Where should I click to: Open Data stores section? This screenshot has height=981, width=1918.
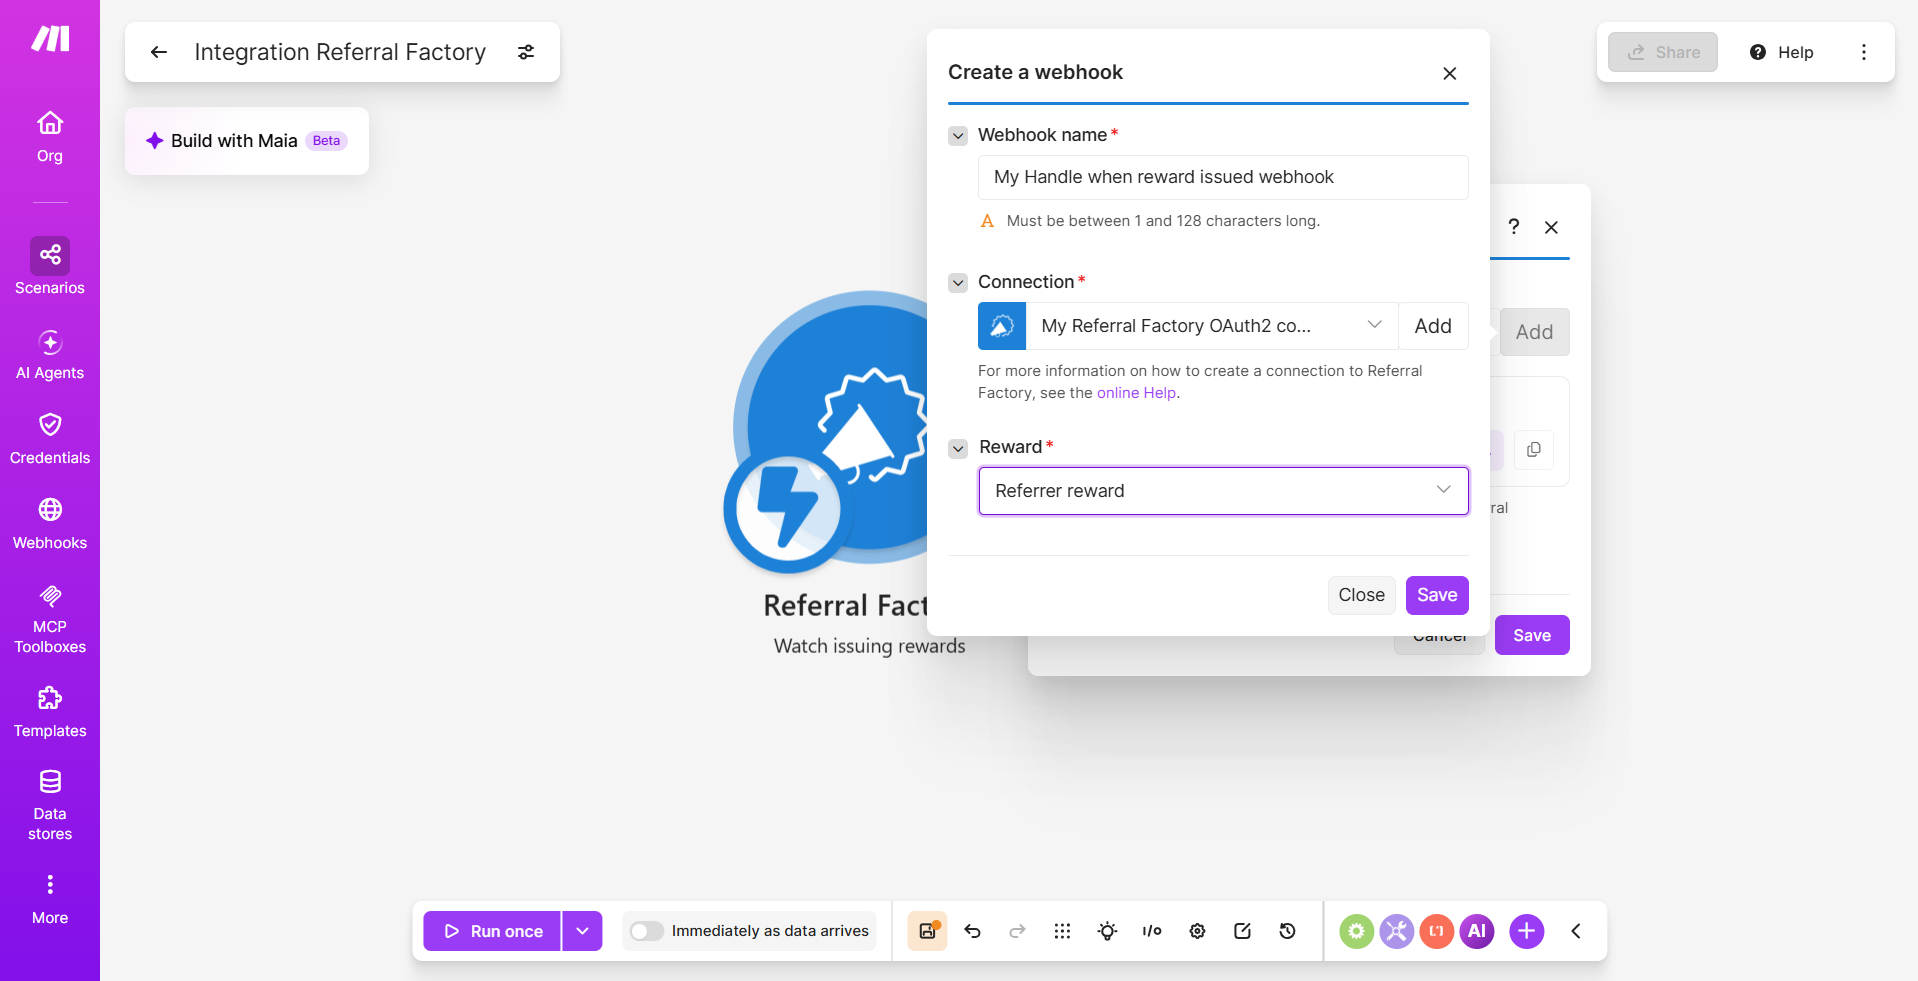pos(50,806)
